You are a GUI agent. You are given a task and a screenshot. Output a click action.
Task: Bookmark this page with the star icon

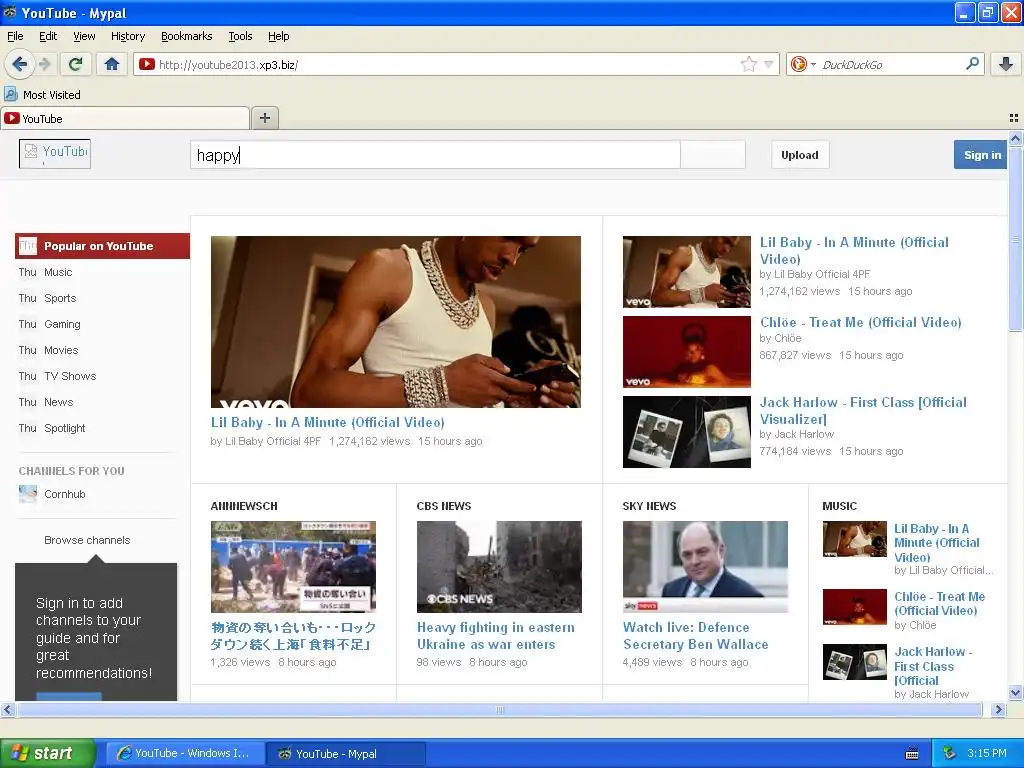tap(748, 64)
